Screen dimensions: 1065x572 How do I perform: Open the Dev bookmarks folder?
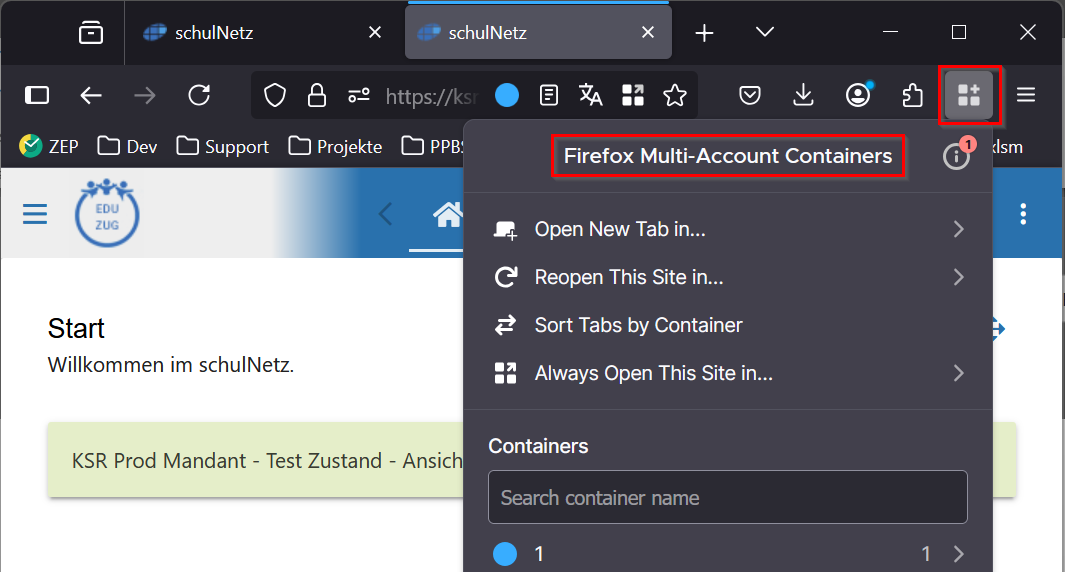coord(127,146)
